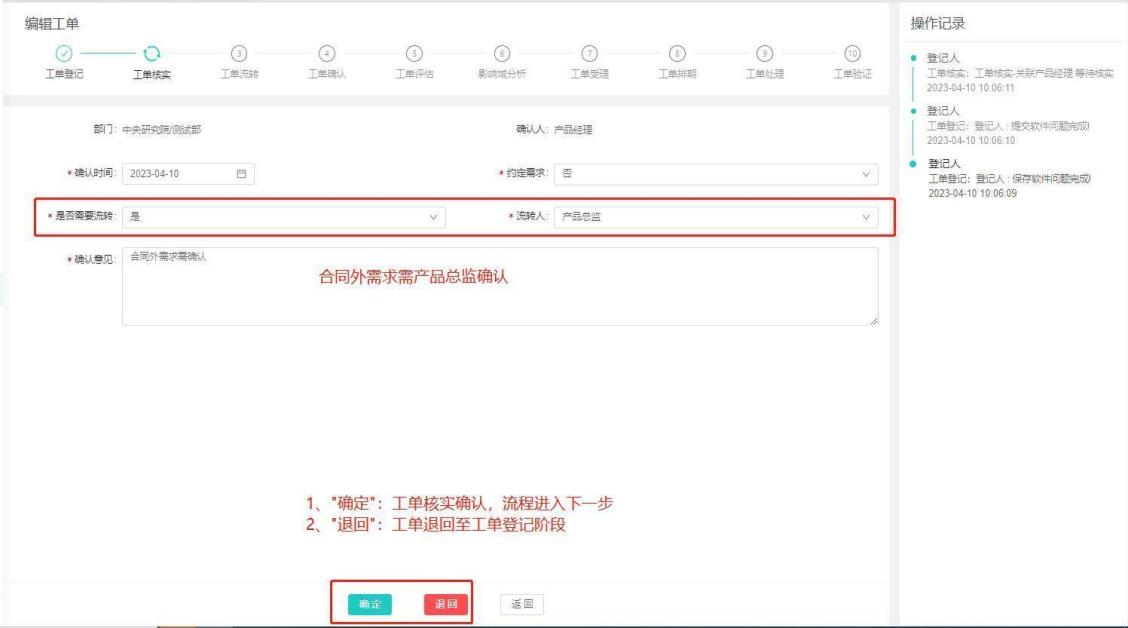Click the red 退回 button

(445, 604)
